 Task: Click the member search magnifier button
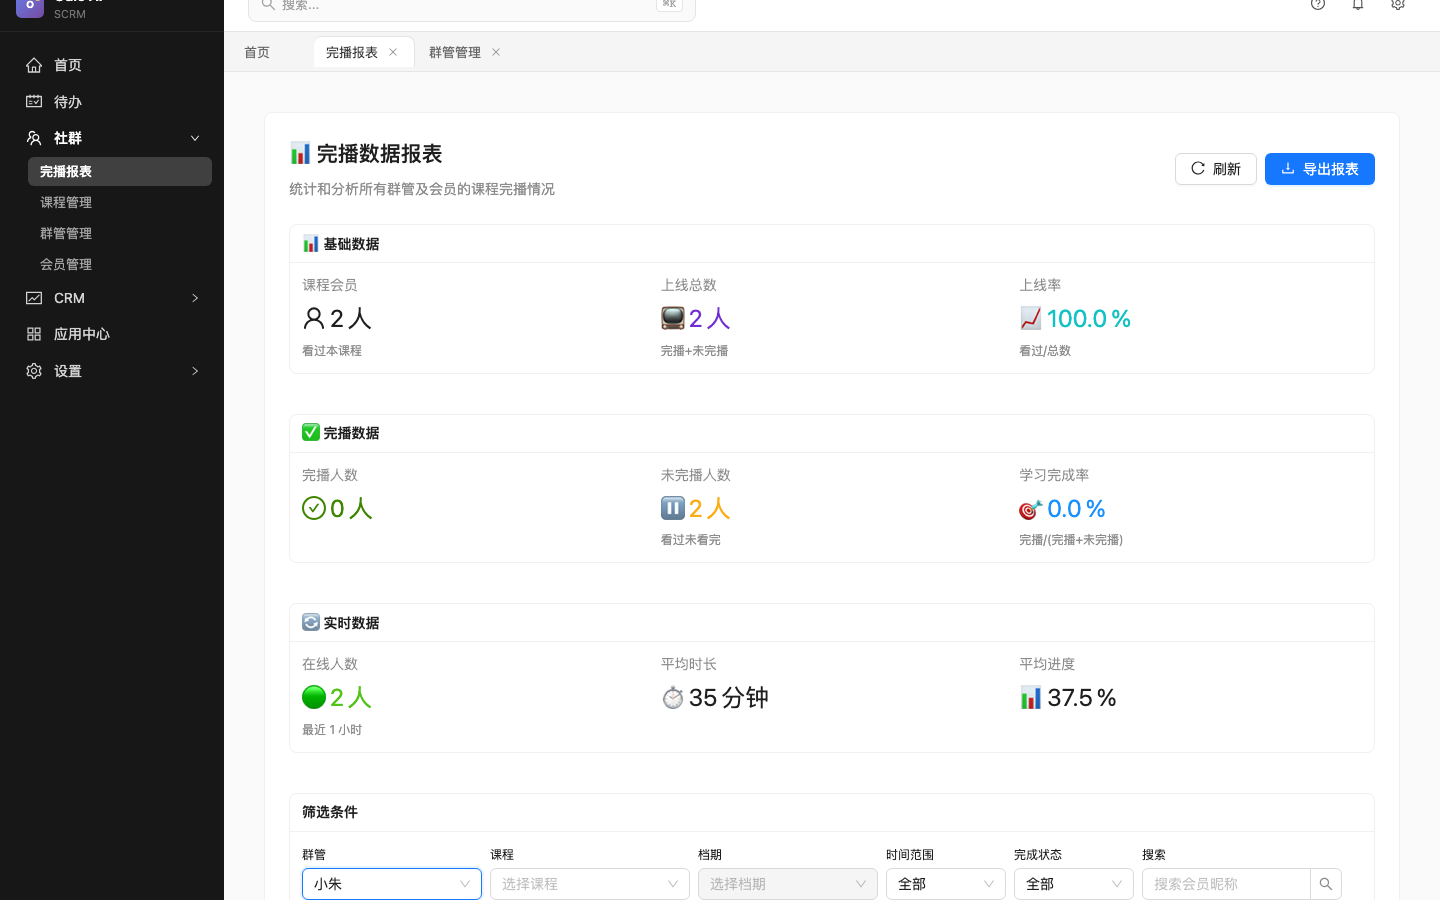point(1326,884)
